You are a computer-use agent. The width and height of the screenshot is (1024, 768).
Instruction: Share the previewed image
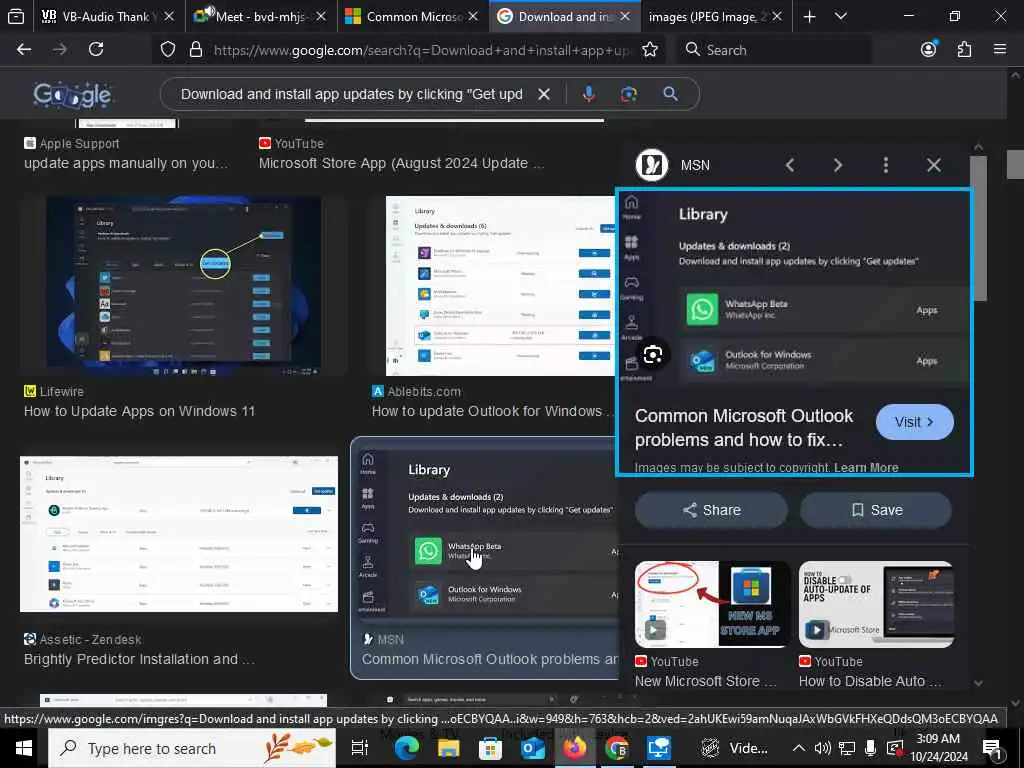(711, 510)
